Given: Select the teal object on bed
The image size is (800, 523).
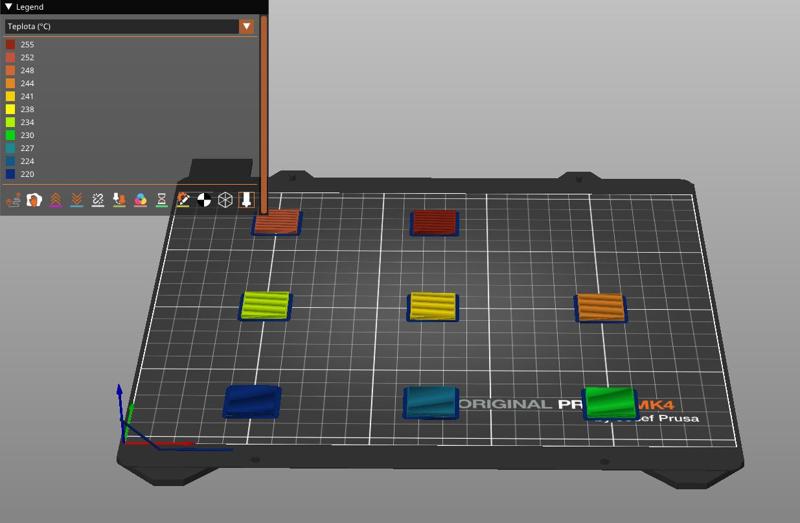Looking at the screenshot, I should click(431, 403).
